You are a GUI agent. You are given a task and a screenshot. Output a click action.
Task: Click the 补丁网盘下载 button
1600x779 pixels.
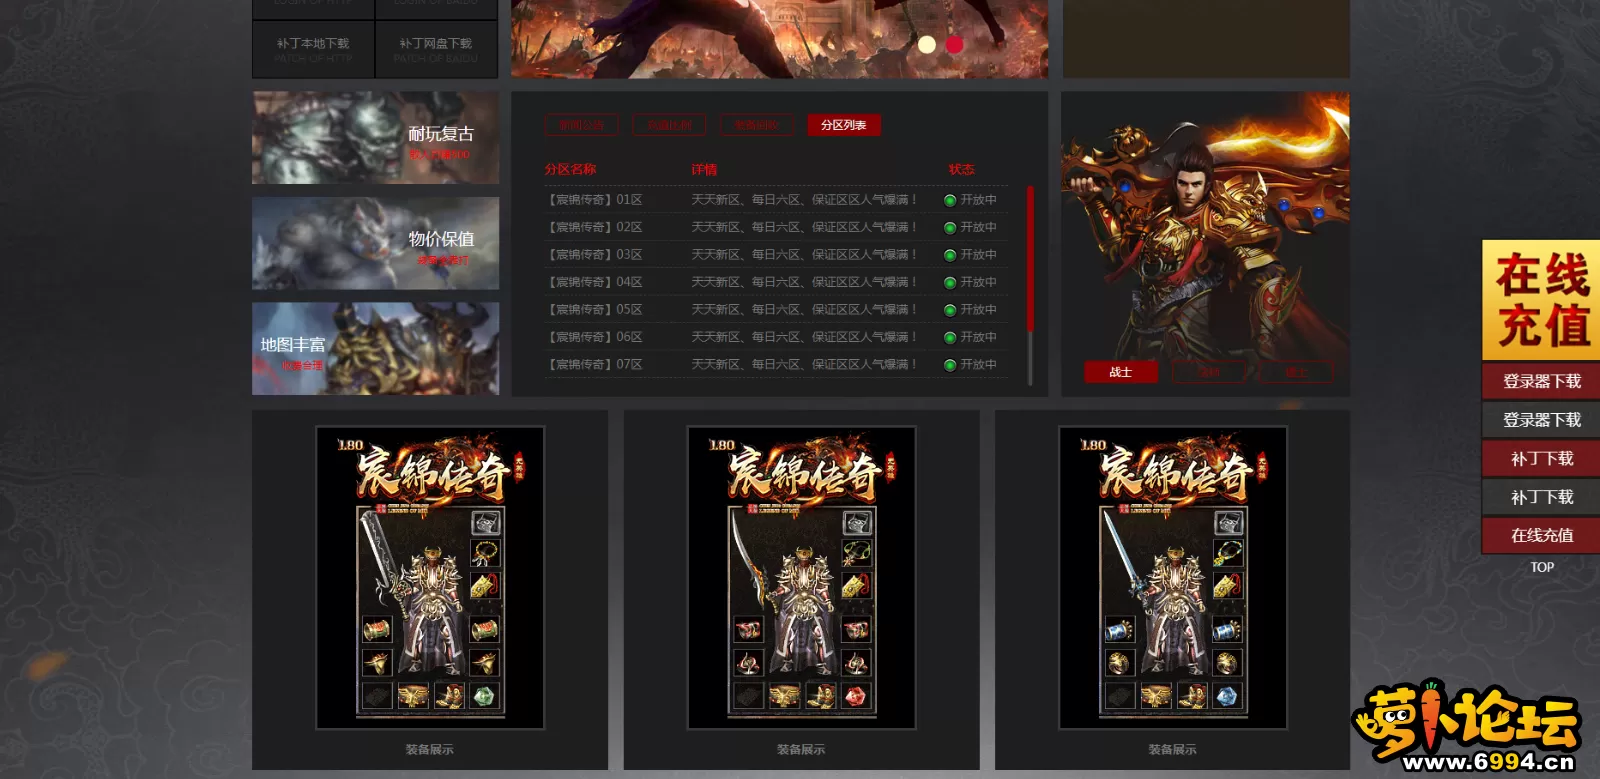[436, 49]
